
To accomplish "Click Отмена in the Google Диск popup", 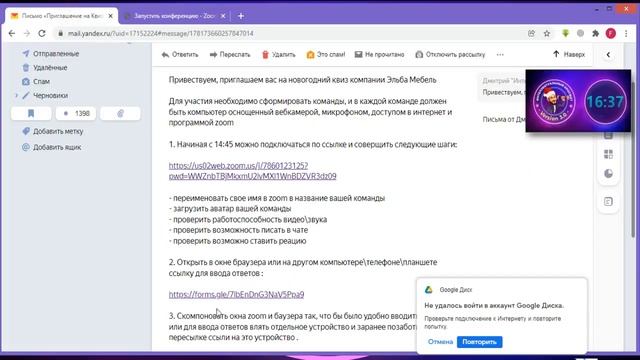I will click(x=440, y=342).
